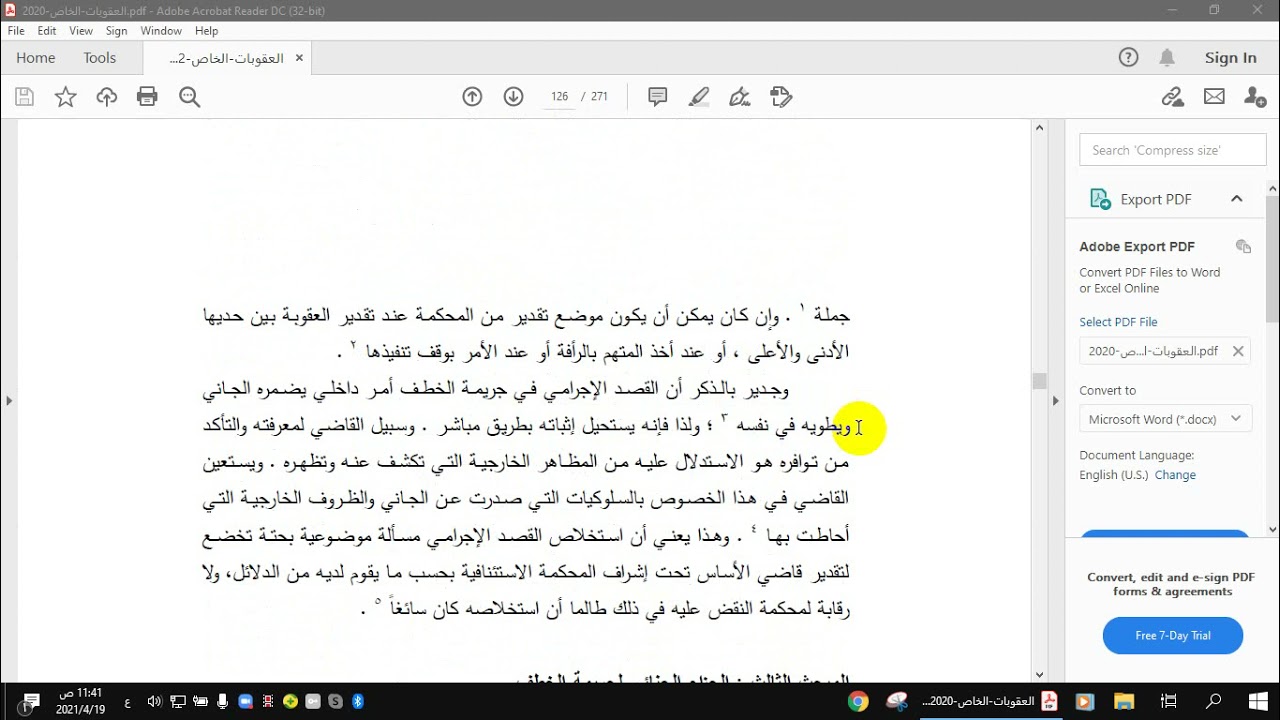Open the Find text magnifier tool
Viewport: 1280px width, 720px height.
[189, 97]
